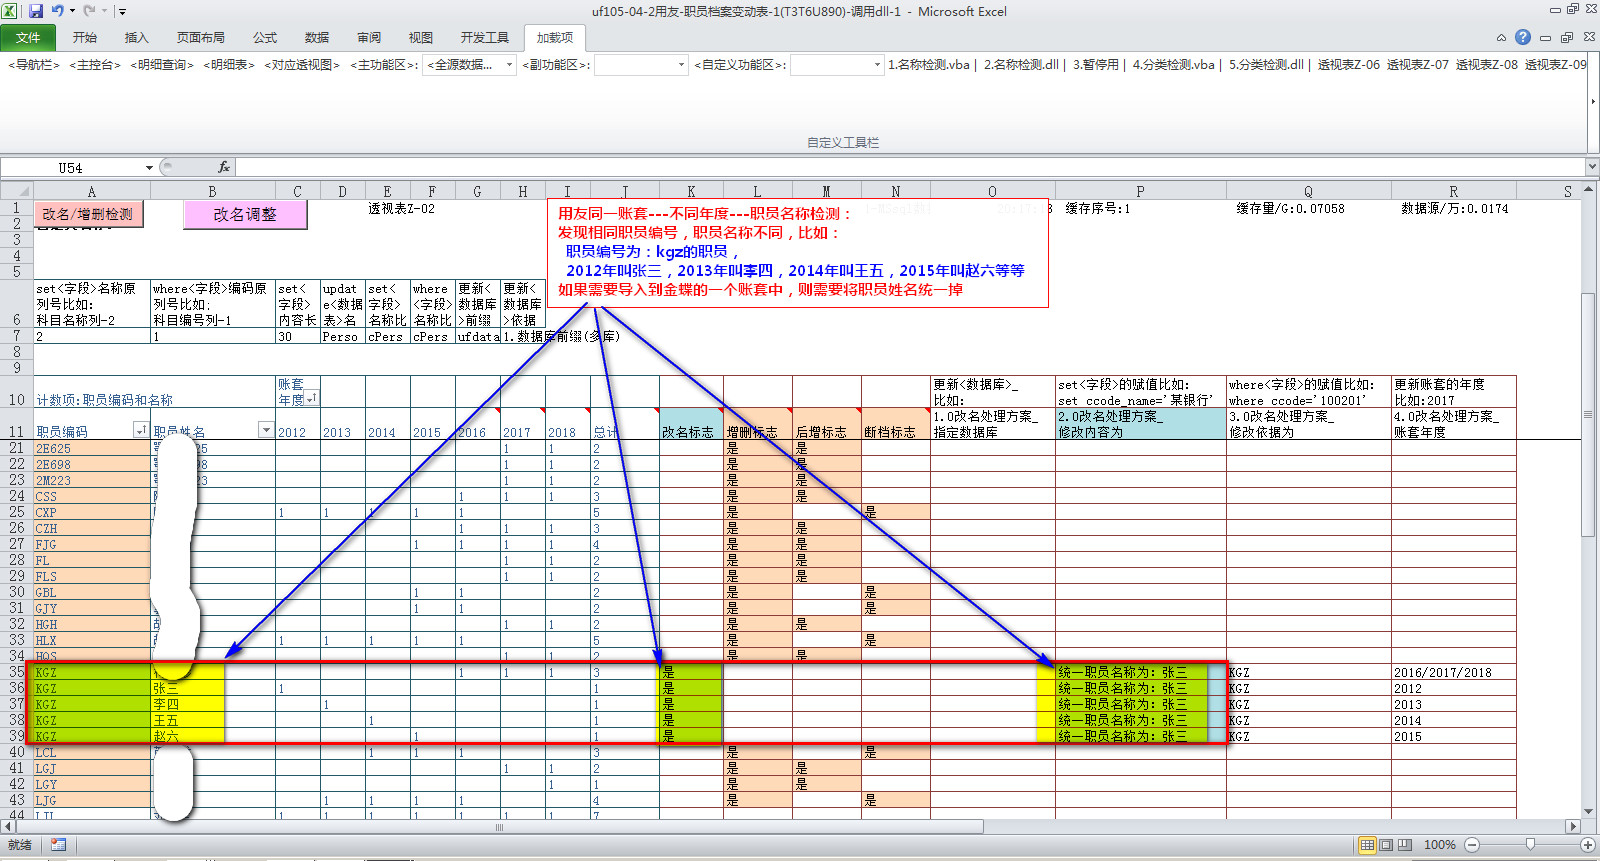
Task: Click the Undo arrow icon
Action: pyautogui.click(x=58, y=11)
